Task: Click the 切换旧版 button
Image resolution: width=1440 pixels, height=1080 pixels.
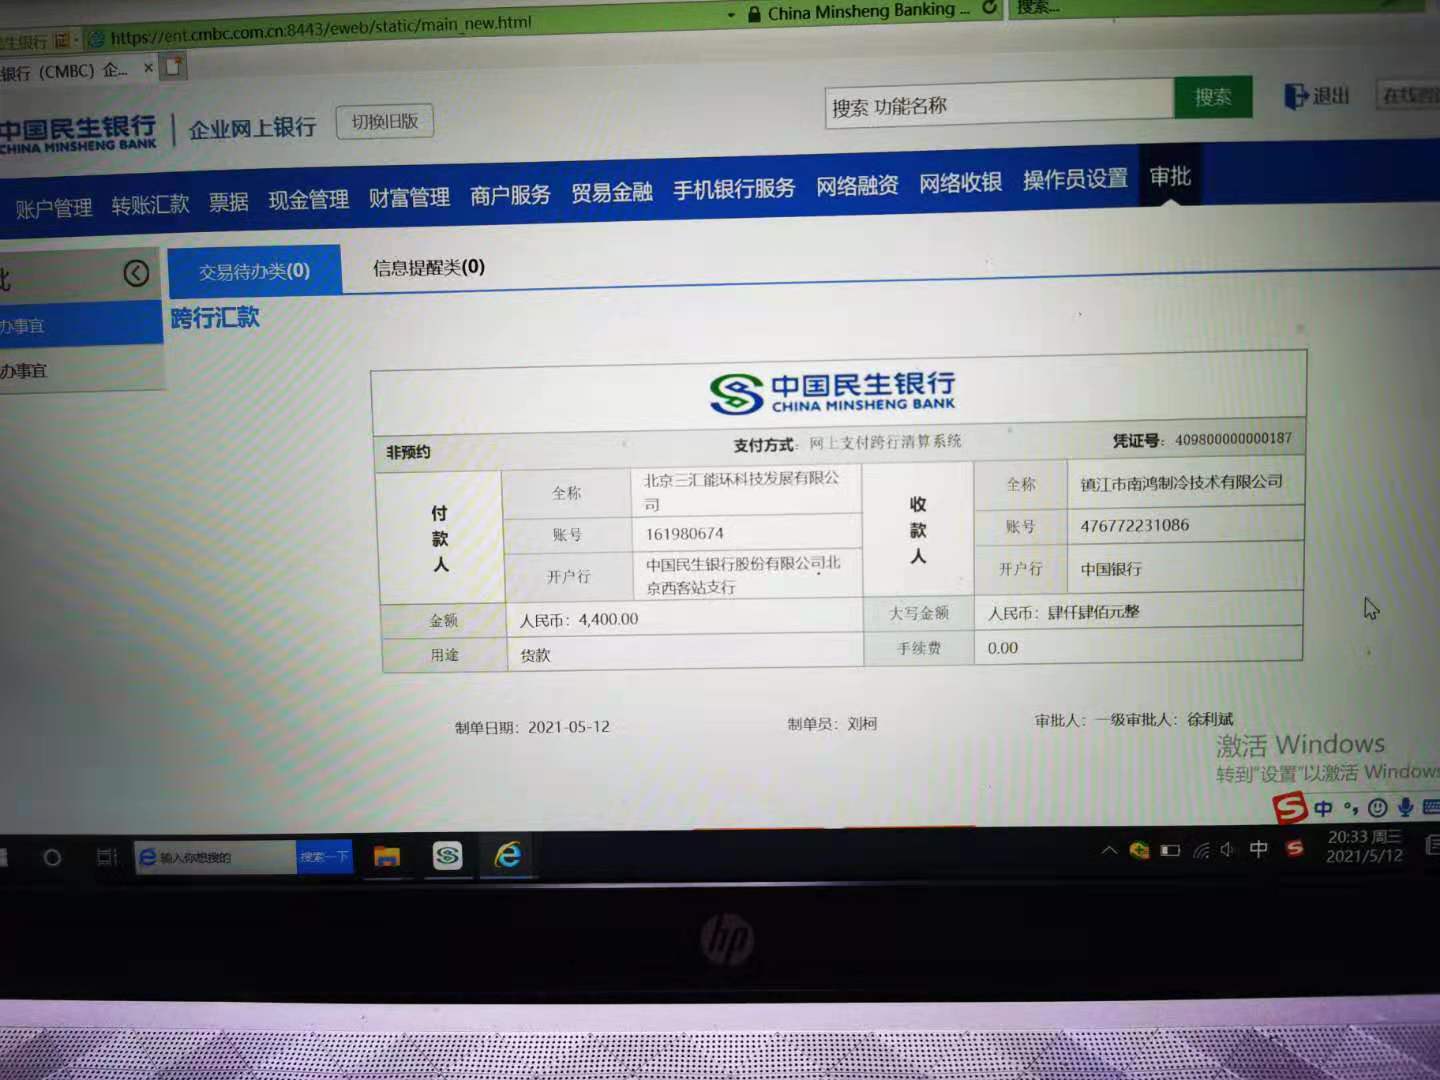Action: point(385,122)
